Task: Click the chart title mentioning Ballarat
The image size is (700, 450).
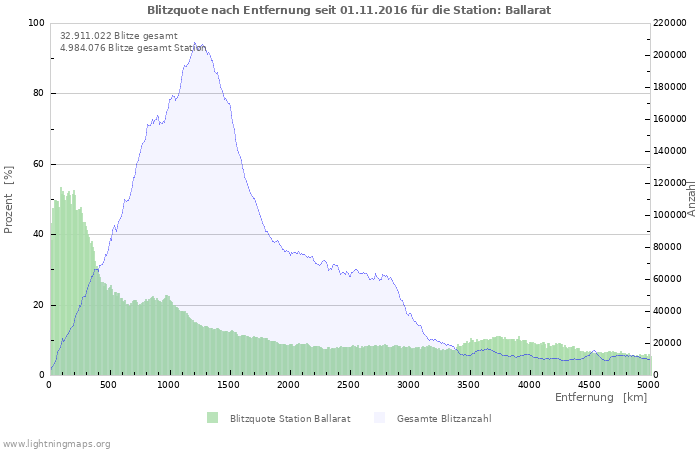Action: pos(349,9)
